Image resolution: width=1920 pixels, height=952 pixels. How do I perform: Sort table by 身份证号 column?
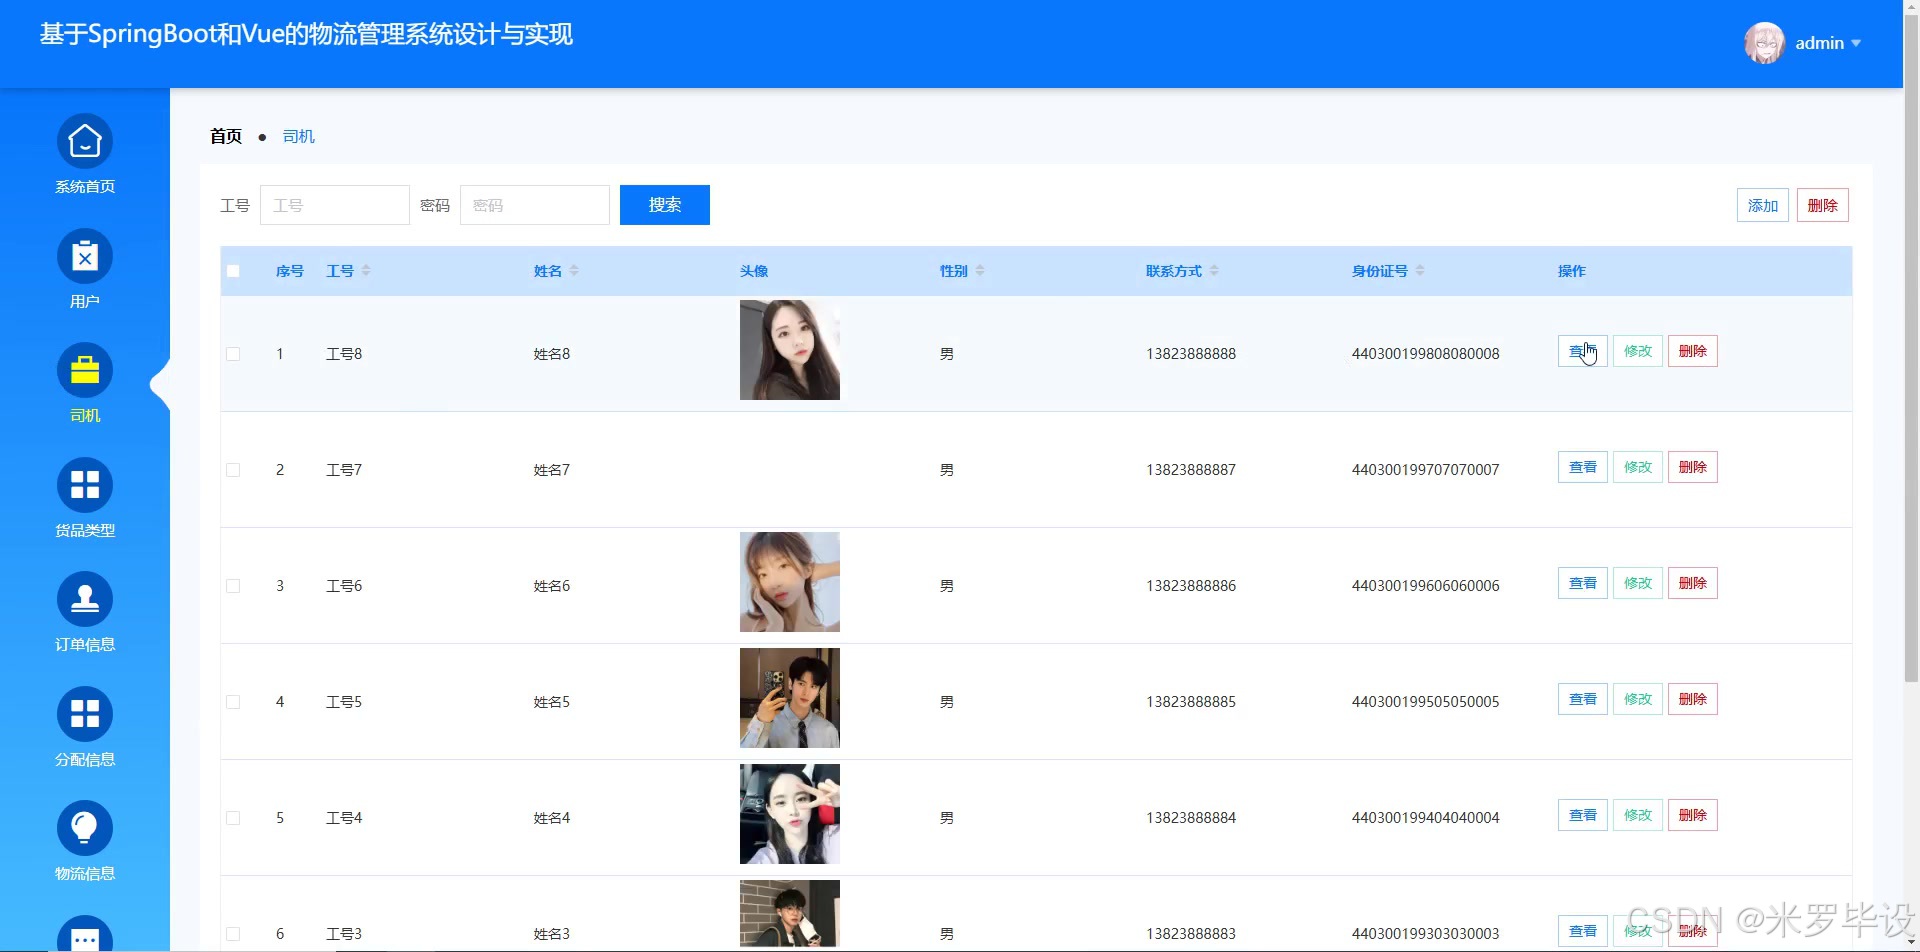pos(1420,271)
